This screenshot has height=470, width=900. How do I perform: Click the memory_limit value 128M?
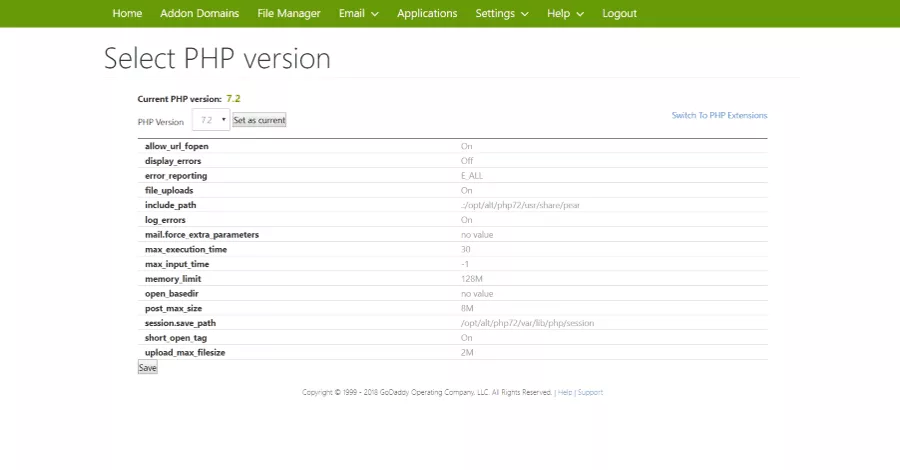point(472,279)
